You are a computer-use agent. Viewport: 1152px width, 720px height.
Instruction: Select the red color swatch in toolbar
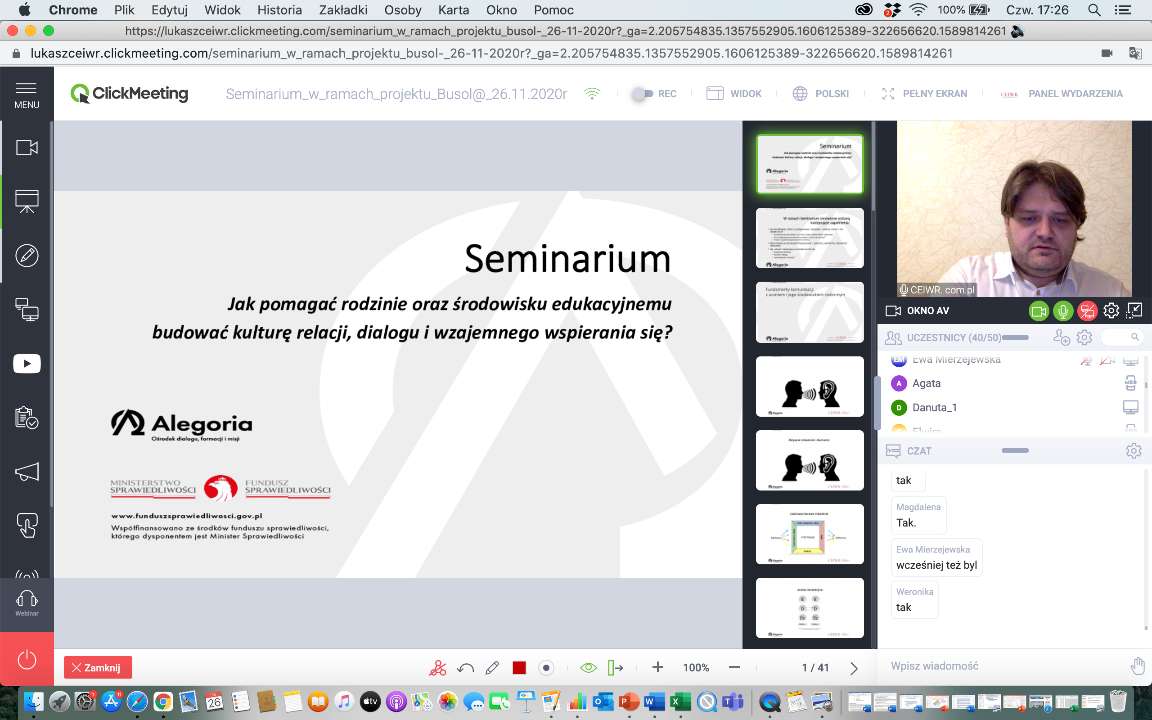click(519, 668)
